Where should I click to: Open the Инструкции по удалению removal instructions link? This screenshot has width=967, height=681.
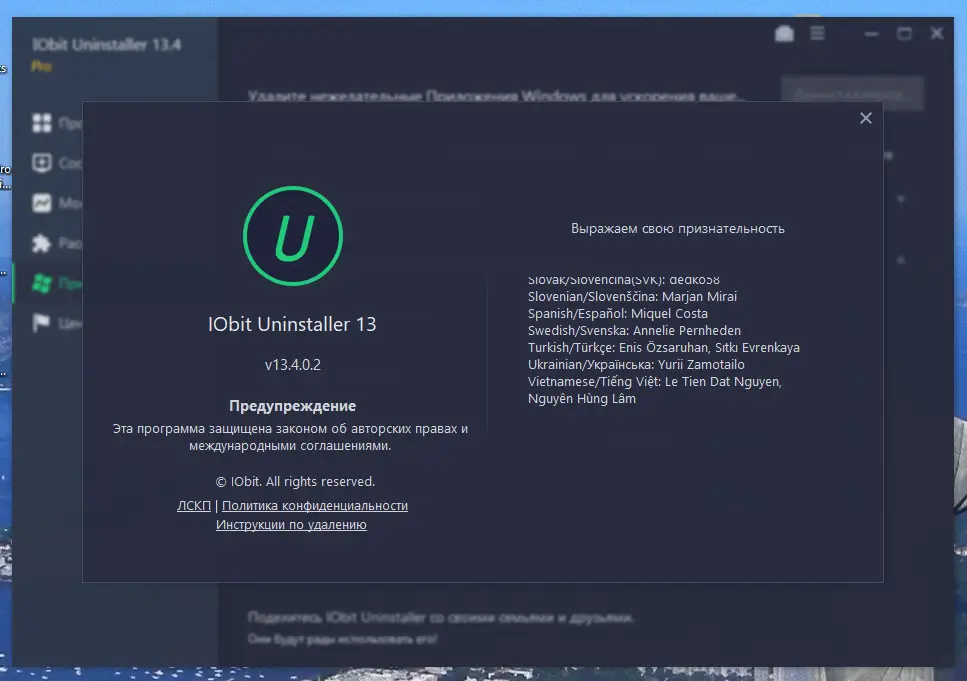293,524
